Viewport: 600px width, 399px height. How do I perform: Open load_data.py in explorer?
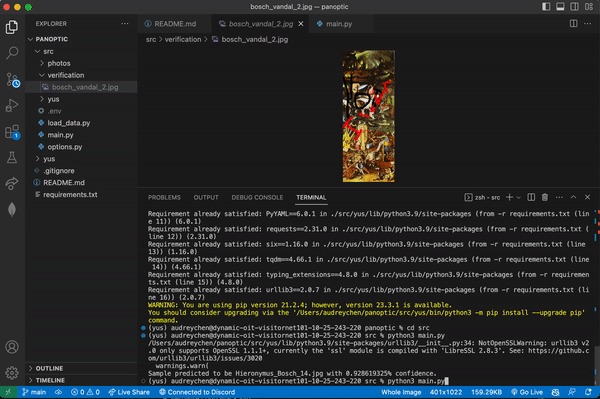click(x=82, y=123)
